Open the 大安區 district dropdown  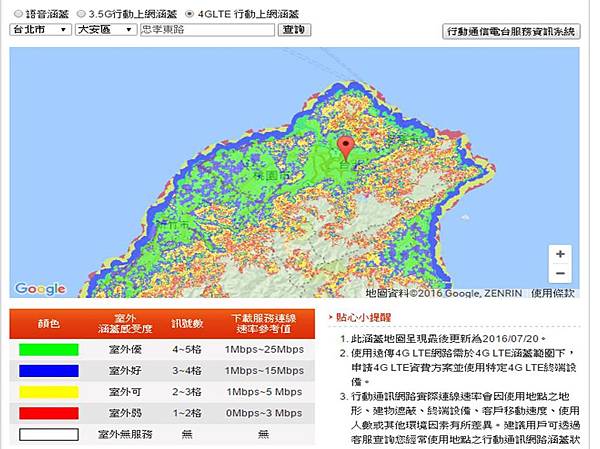106,30
